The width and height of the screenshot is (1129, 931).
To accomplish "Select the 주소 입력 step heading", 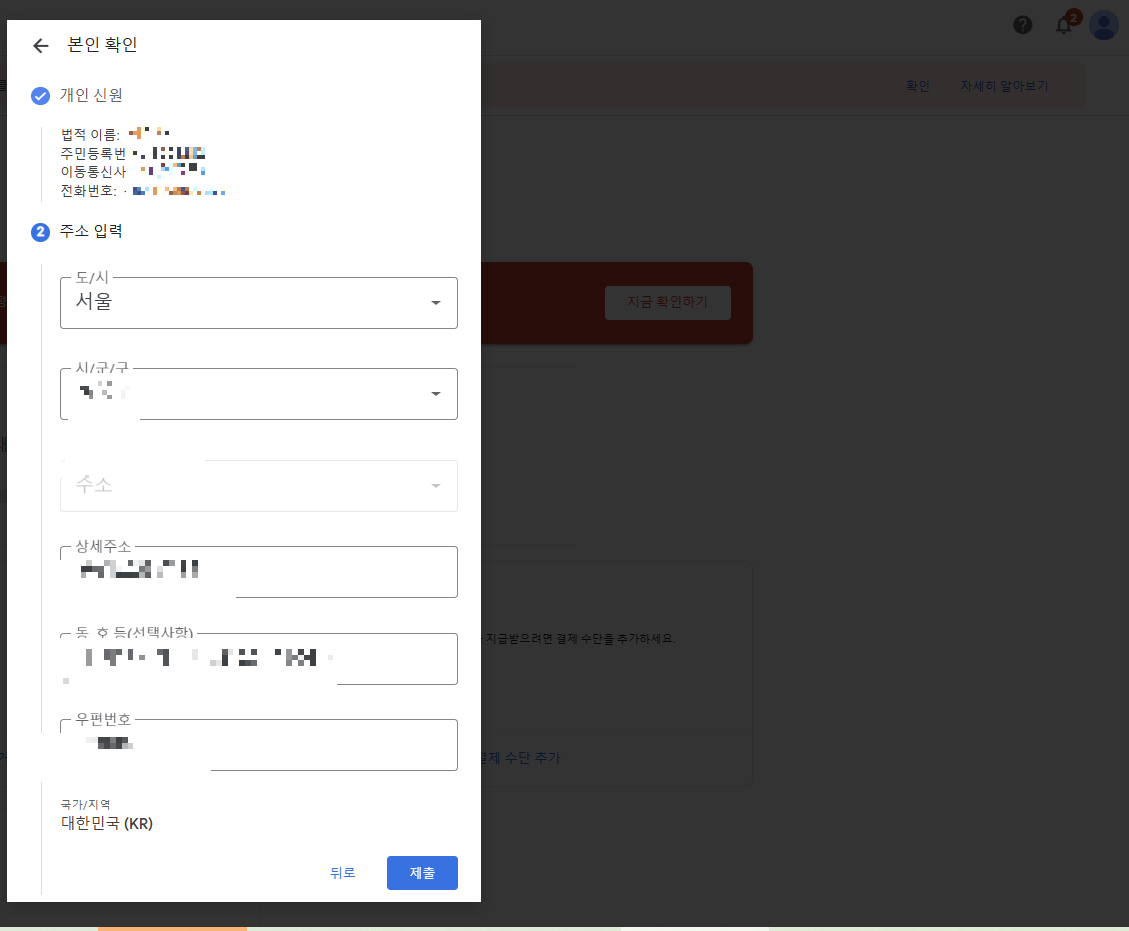I will 91,231.
